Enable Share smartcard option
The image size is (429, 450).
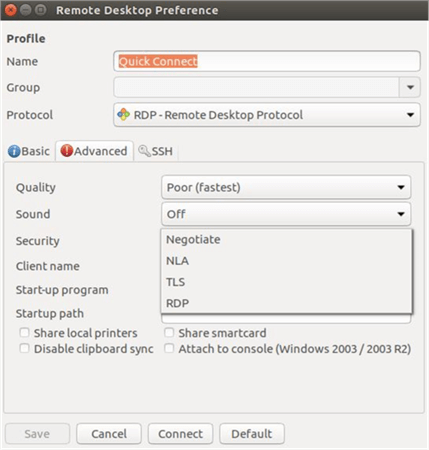point(169,332)
